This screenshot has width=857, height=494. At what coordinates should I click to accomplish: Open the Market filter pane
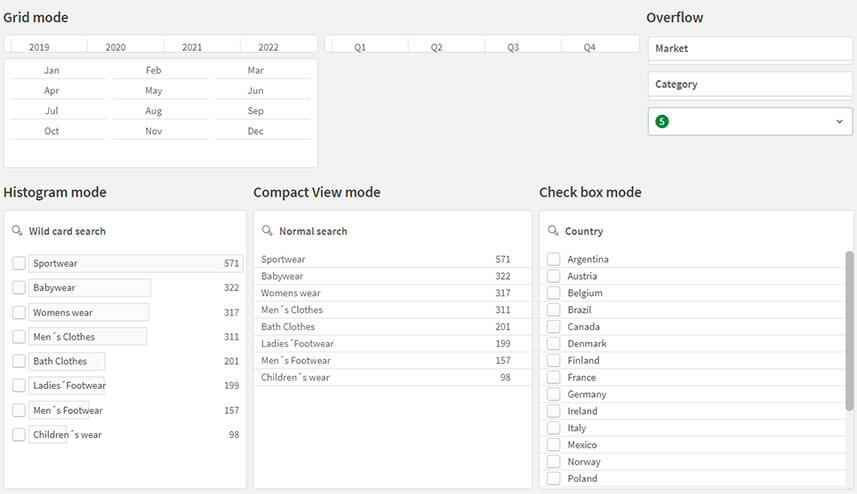click(x=750, y=49)
